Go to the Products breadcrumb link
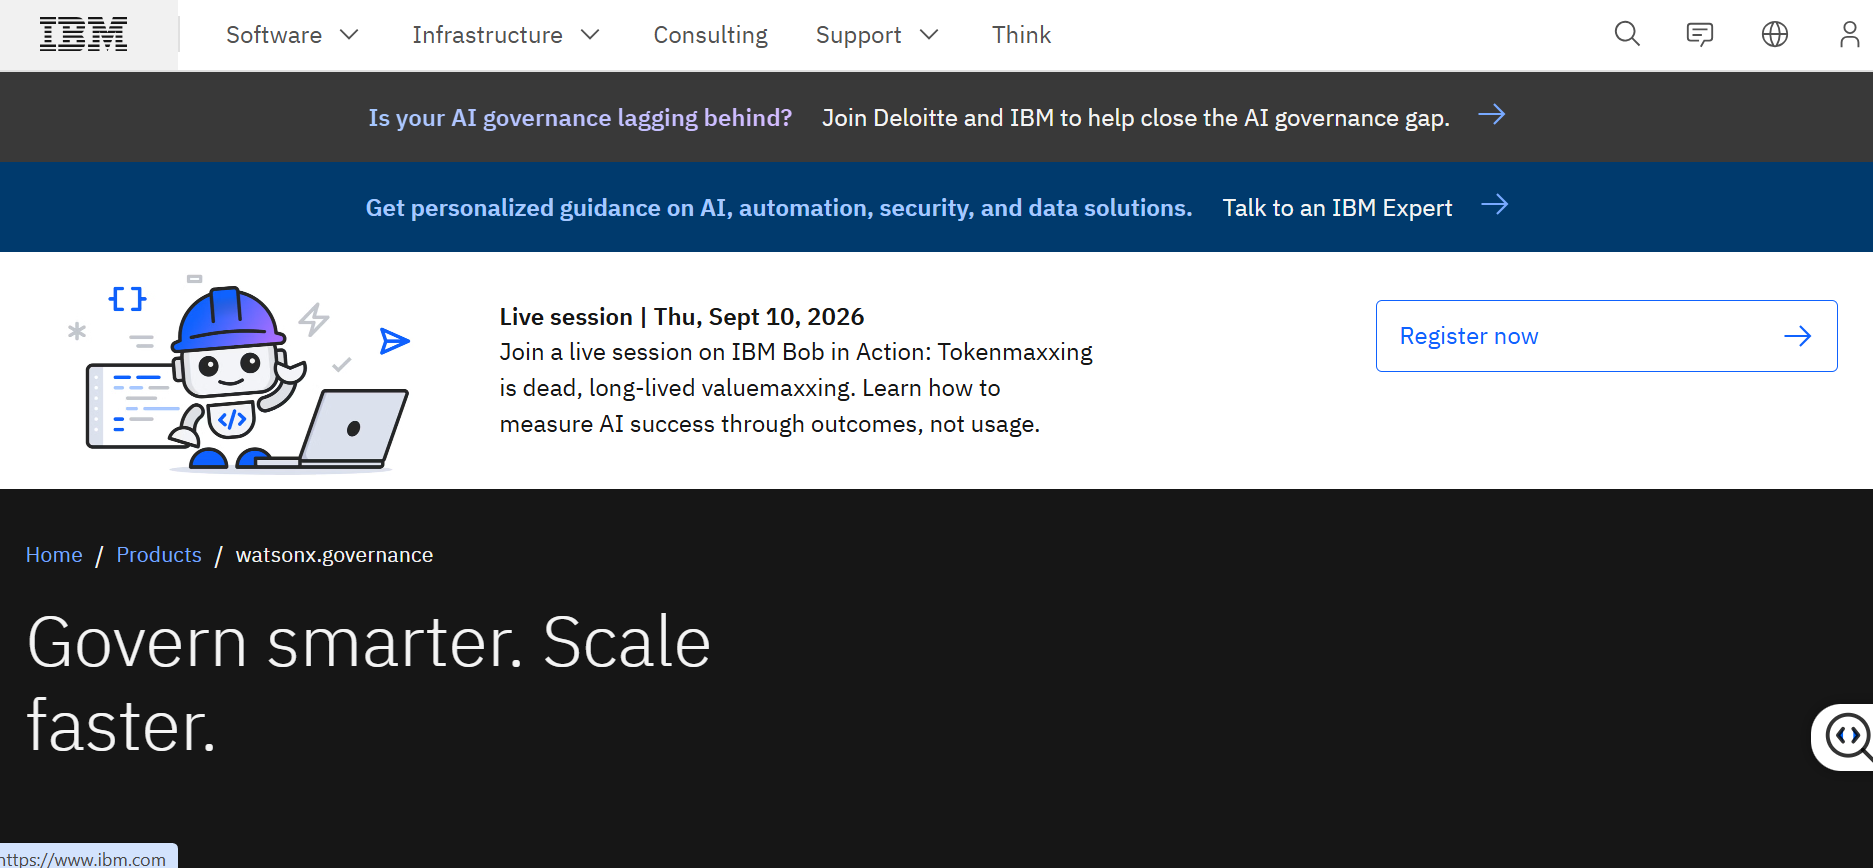The width and height of the screenshot is (1873, 868). coord(159,555)
